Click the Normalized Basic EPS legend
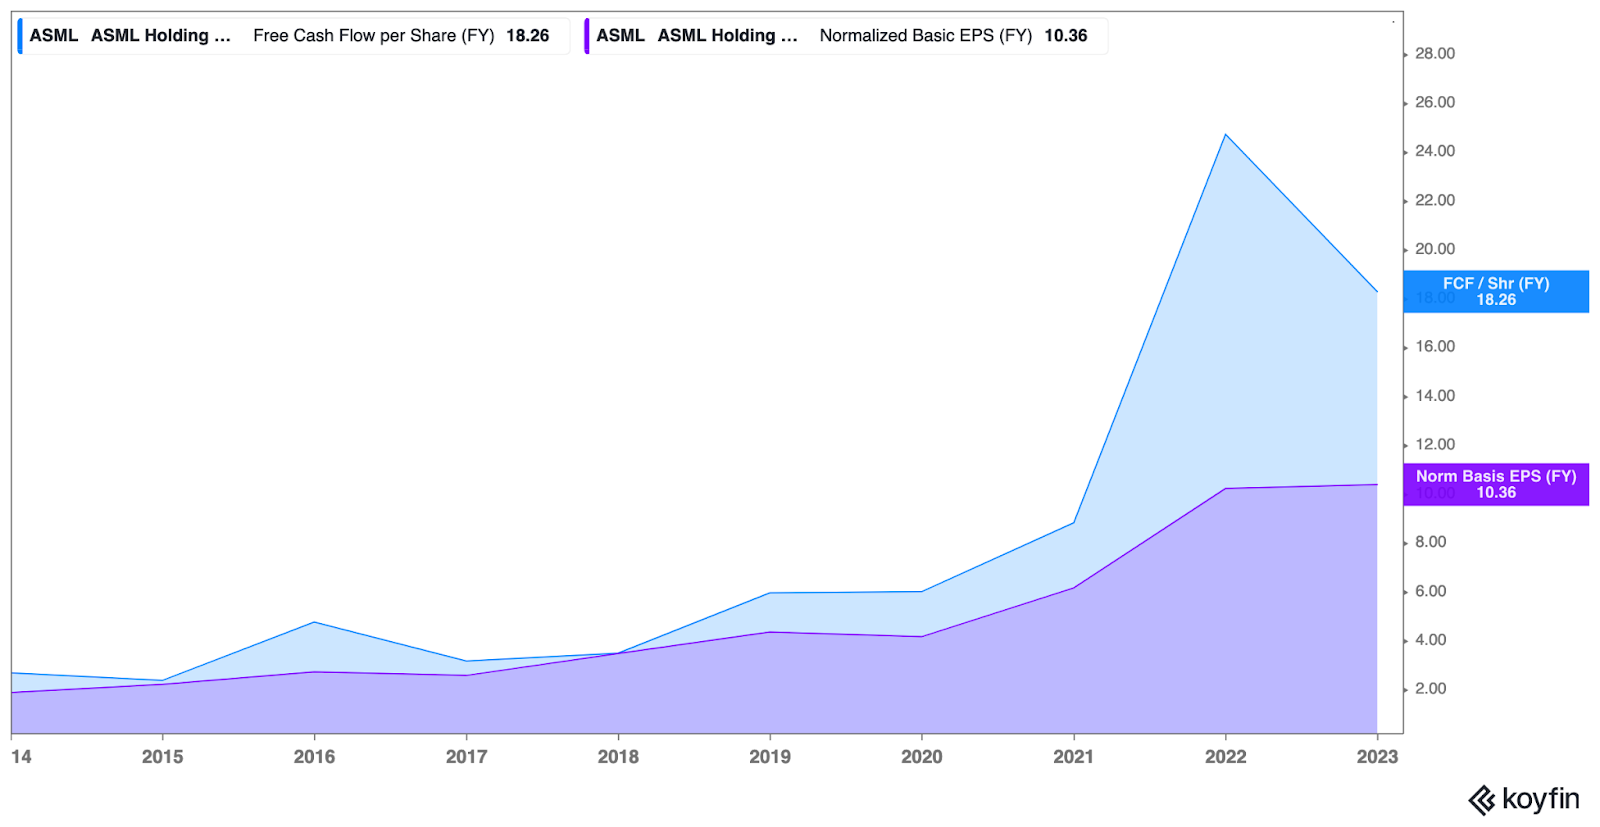Image resolution: width=1600 pixels, height=827 pixels. tap(846, 36)
